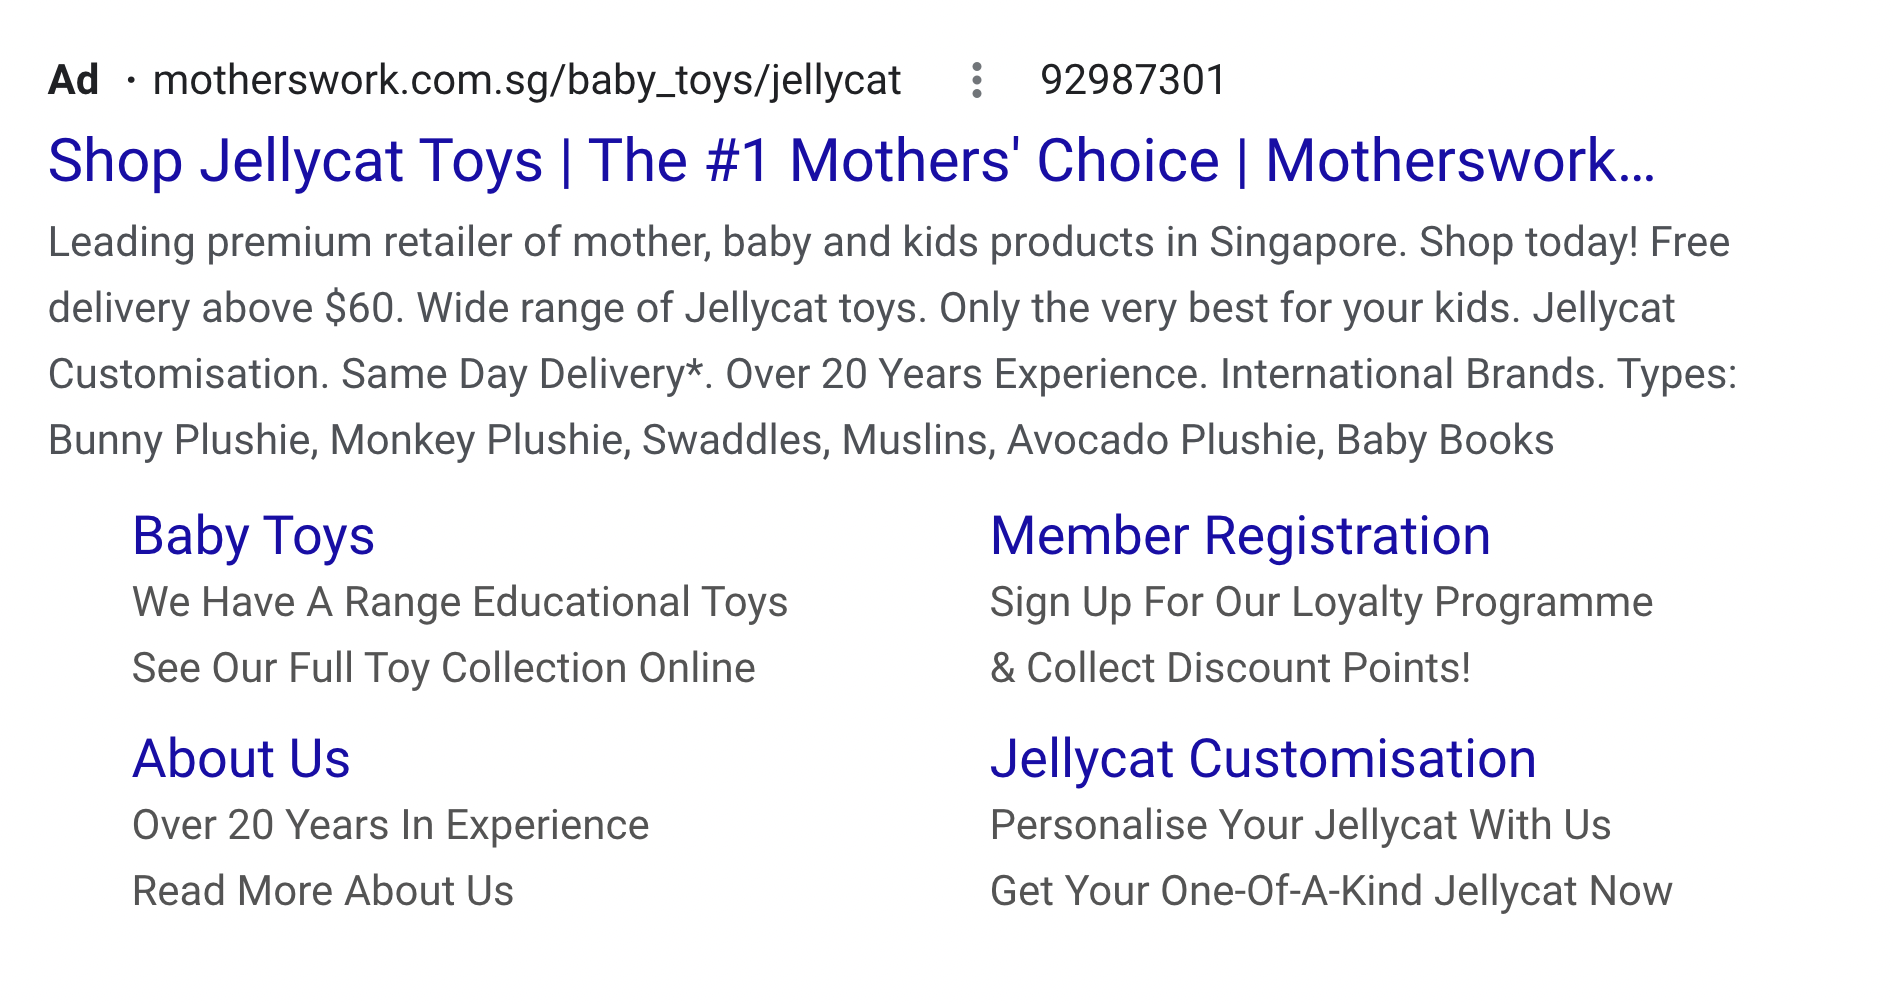The height and width of the screenshot is (1004, 1894).
Task: Click the phone number 92987301
Action: (1132, 81)
